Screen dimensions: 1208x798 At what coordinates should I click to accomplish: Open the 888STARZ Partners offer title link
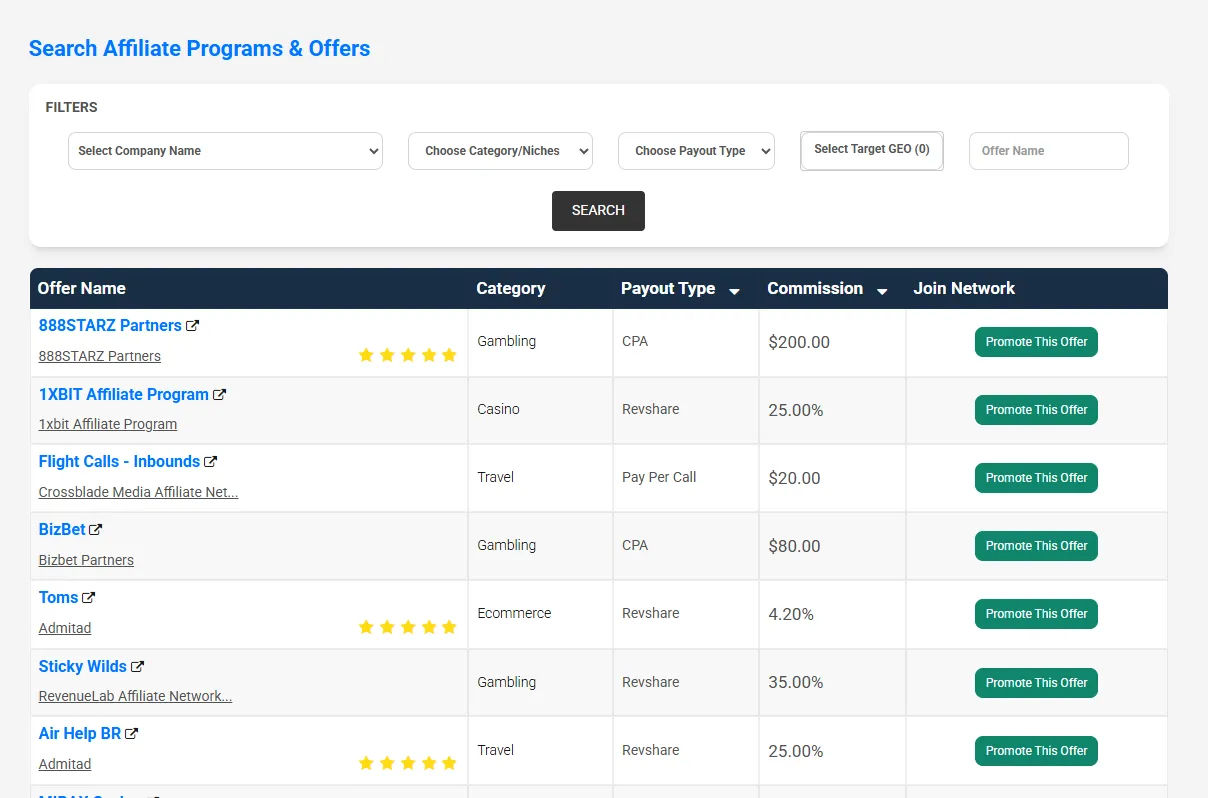tap(110, 326)
